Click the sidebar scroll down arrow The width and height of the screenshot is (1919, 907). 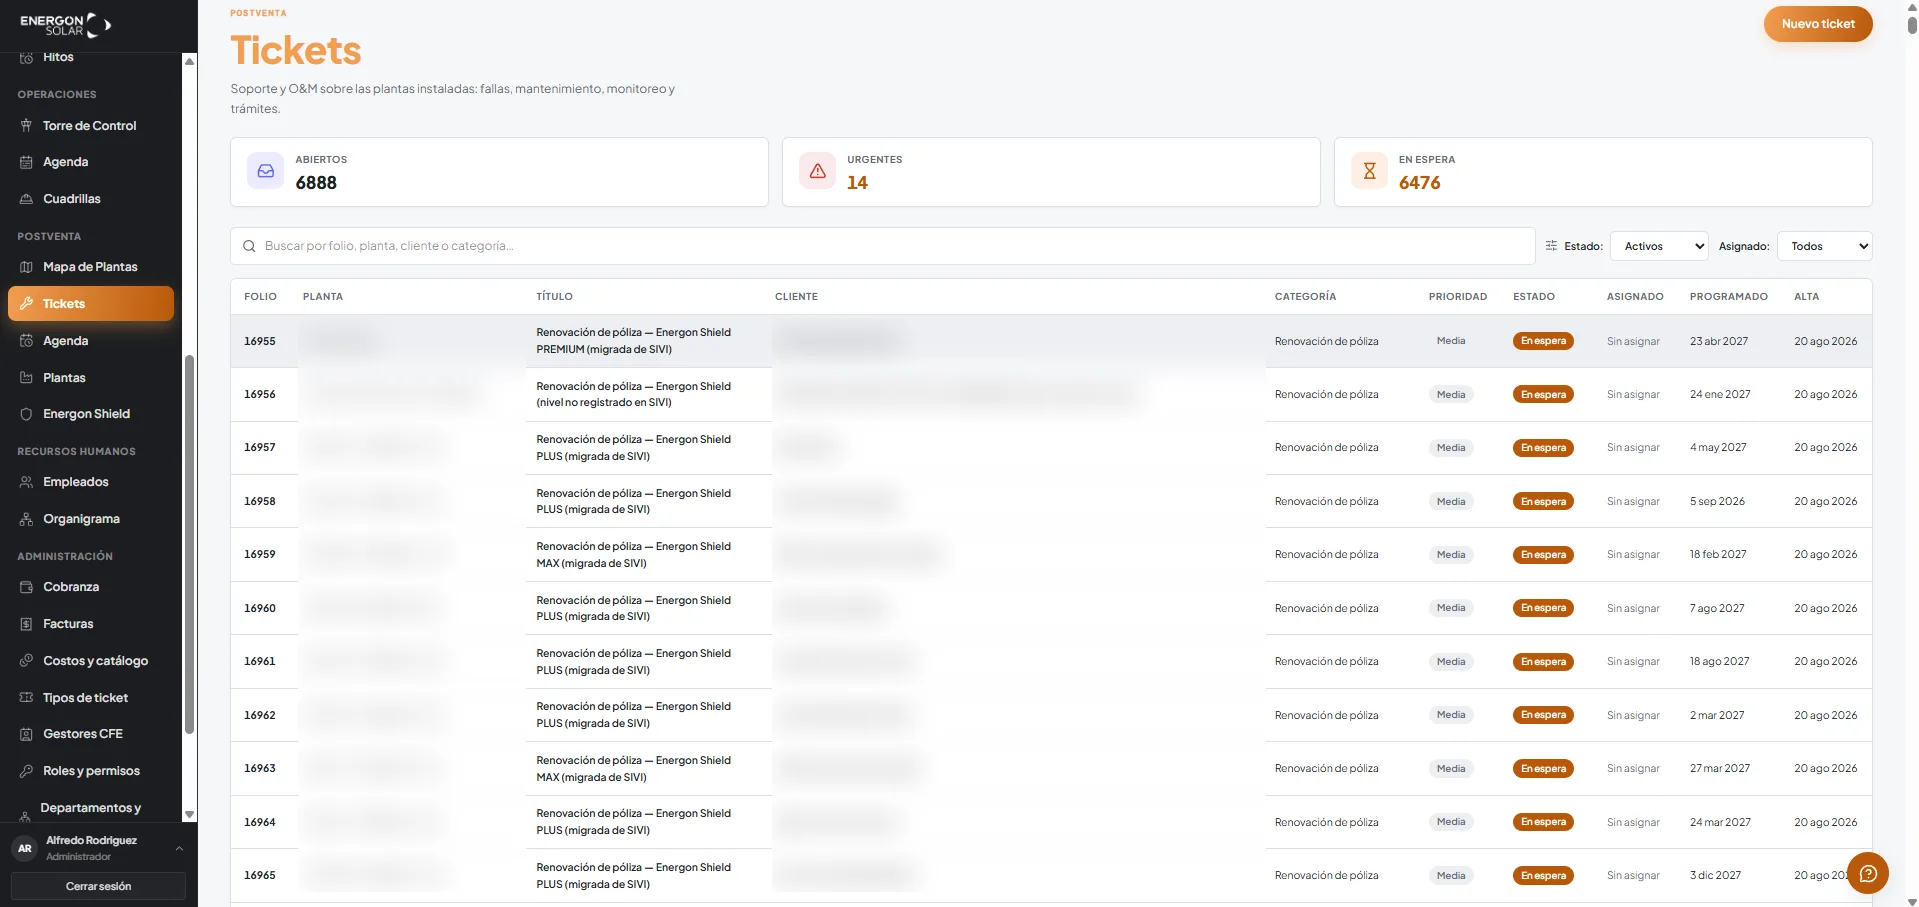(189, 815)
